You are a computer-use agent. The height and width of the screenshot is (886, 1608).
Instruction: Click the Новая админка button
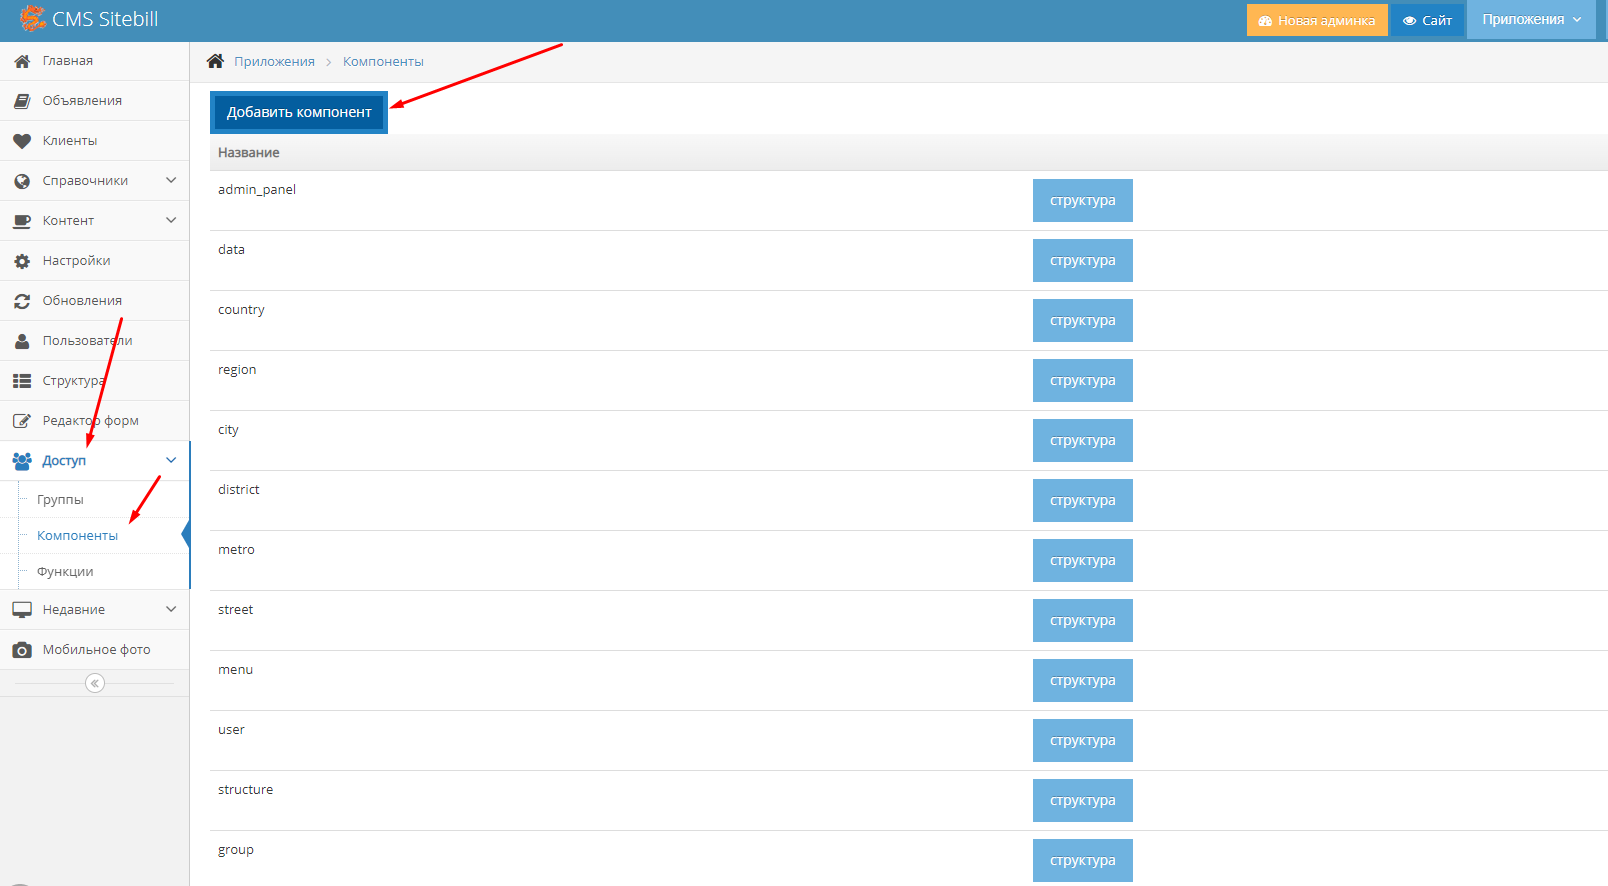(1317, 20)
